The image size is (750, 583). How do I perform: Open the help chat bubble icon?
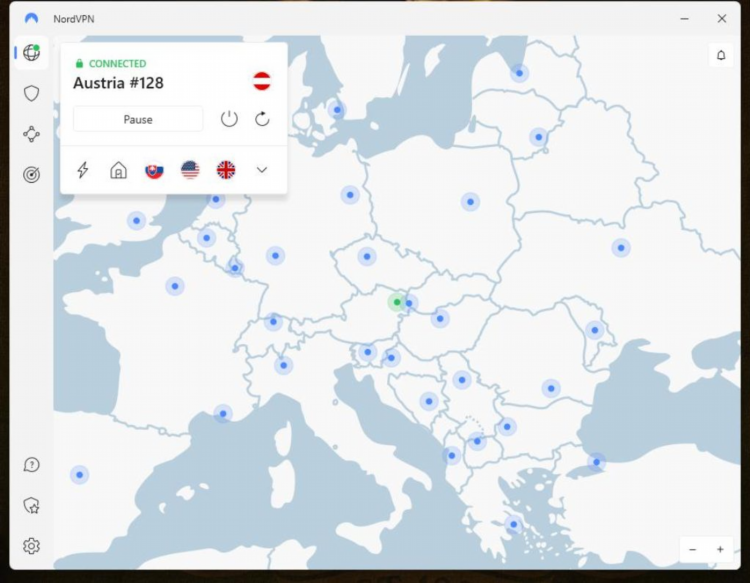tap(32, 465)
